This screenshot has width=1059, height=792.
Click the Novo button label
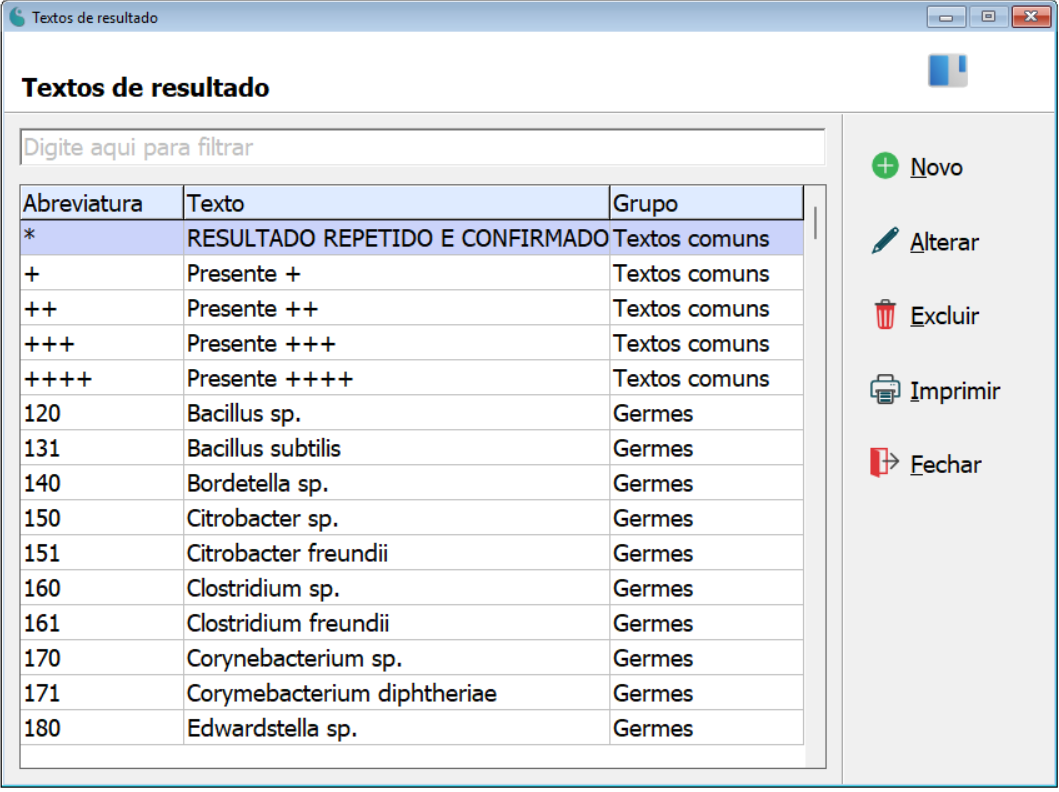click(936, 167)
